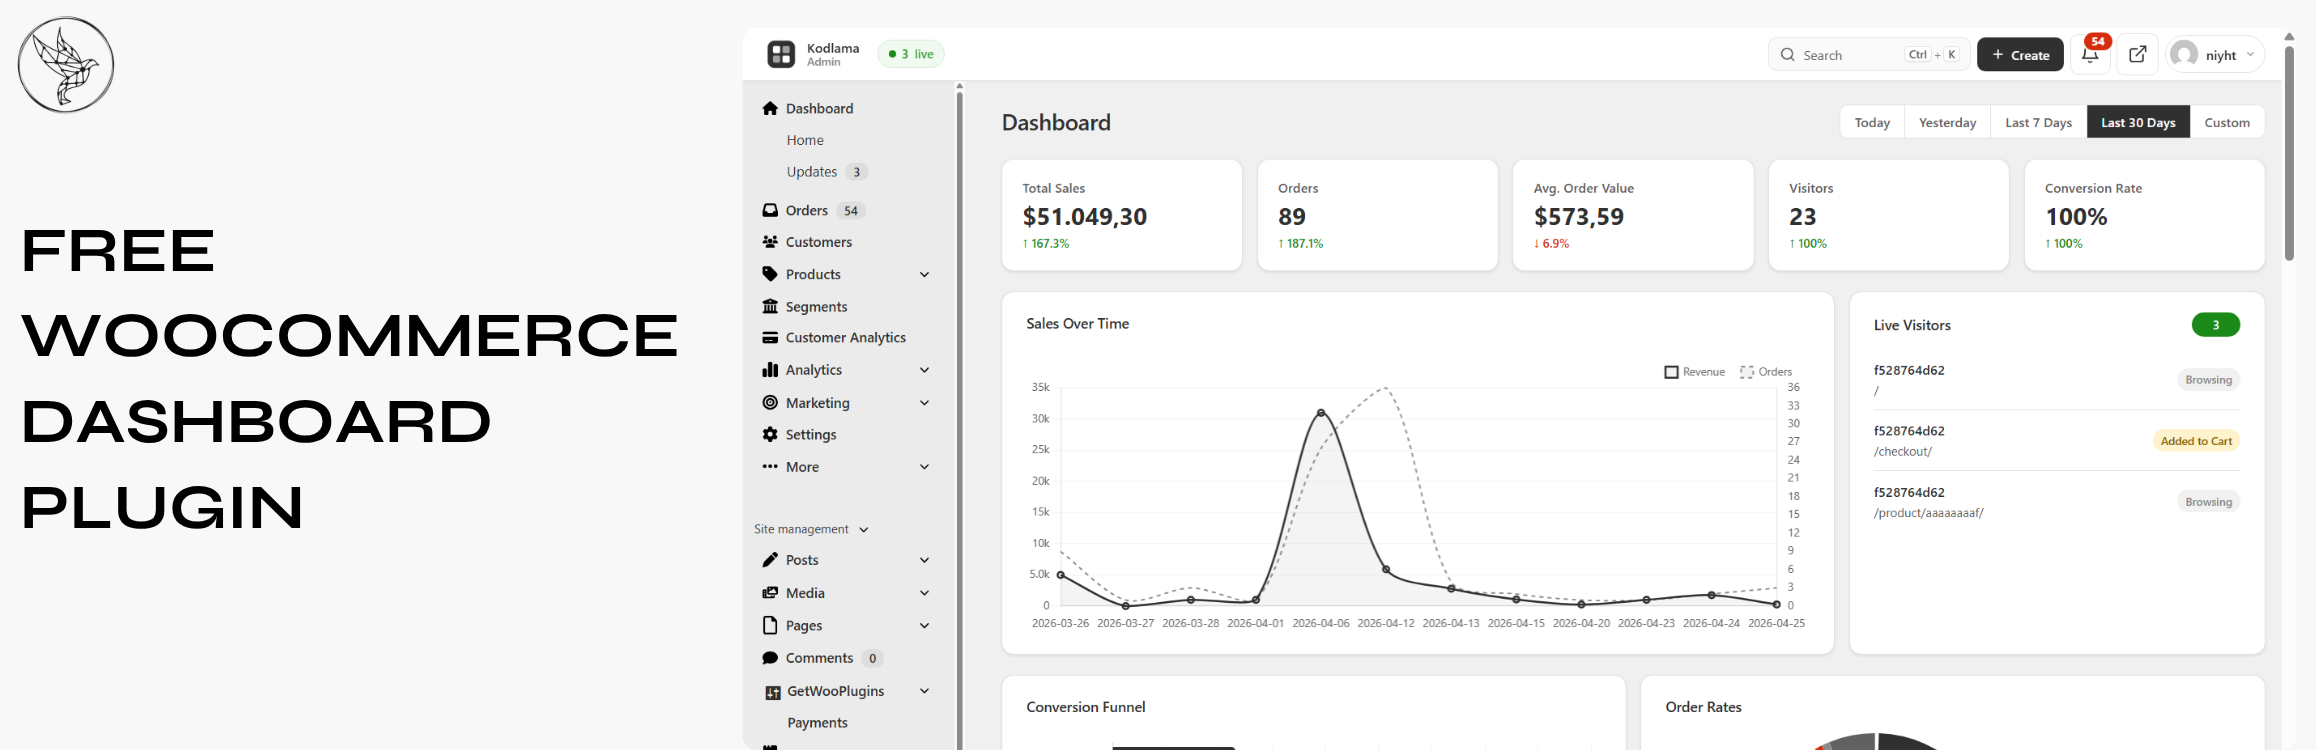The width and height of the screenshot is (2316, 750).
Task: Toggle the Orders series in chart legend
Action: pyautogui.click(x=1766, y=372)
